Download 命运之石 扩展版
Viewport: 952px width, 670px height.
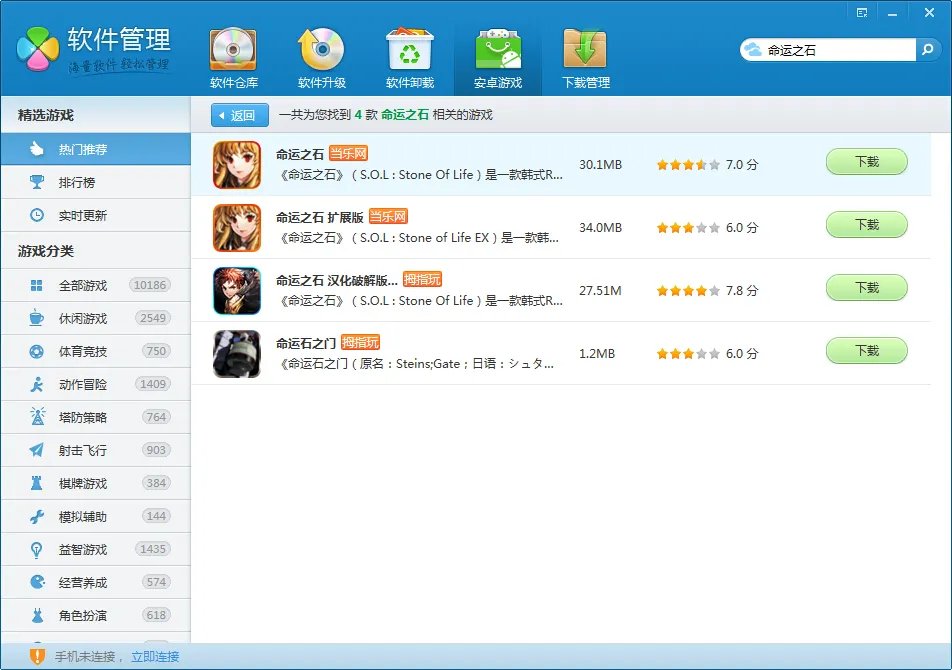[x=866, y=225]
